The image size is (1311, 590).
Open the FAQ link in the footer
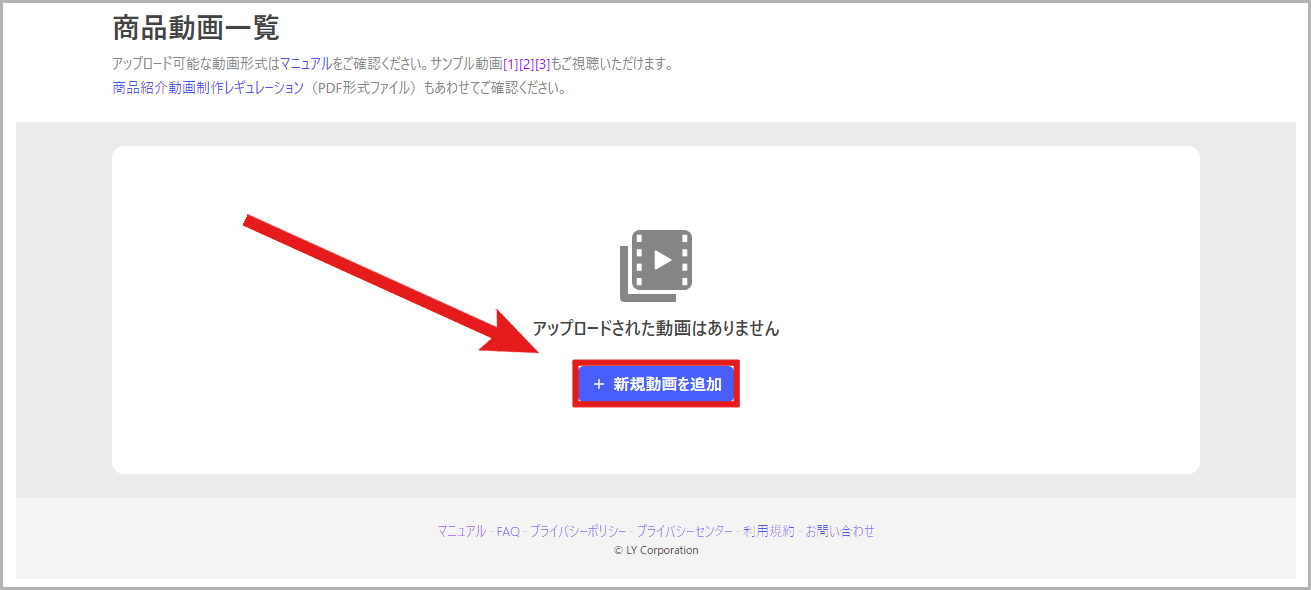pyautogui.click(x=508, y=531)
